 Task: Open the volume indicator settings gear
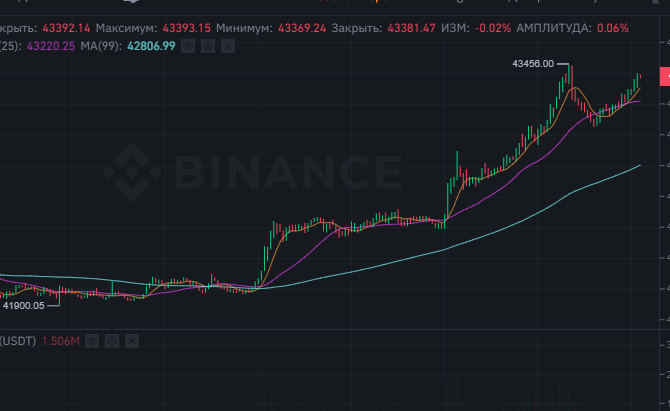point(110,341)
